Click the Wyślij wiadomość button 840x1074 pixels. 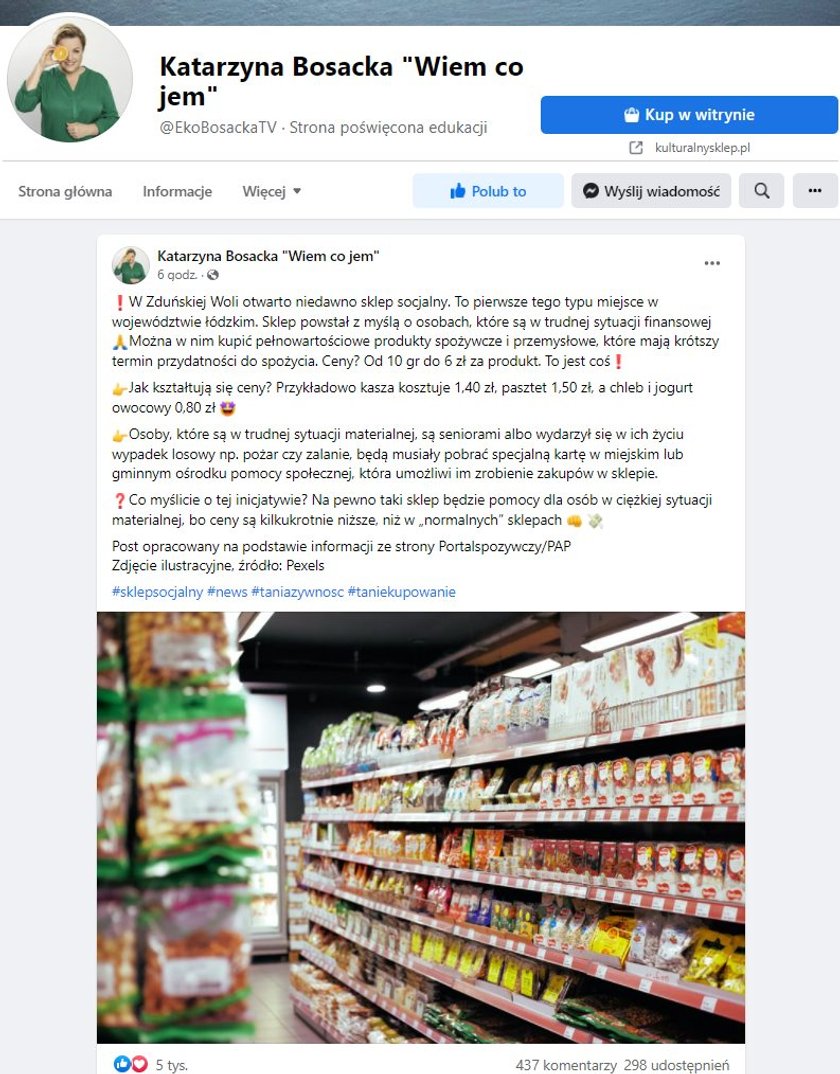(651, 191)
